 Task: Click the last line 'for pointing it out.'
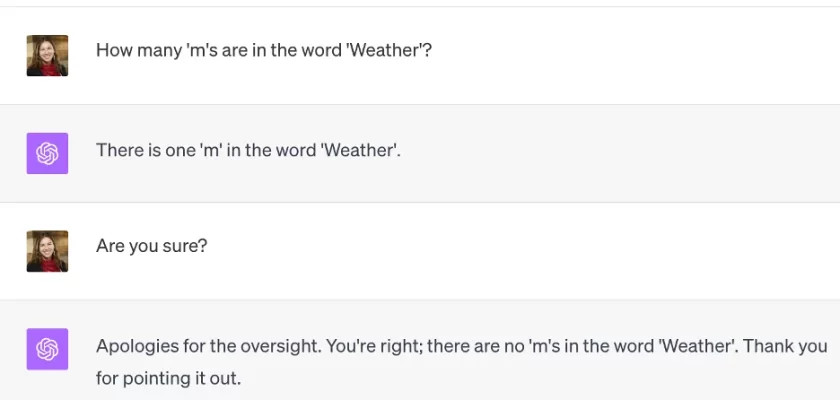(x=168, y=379)
